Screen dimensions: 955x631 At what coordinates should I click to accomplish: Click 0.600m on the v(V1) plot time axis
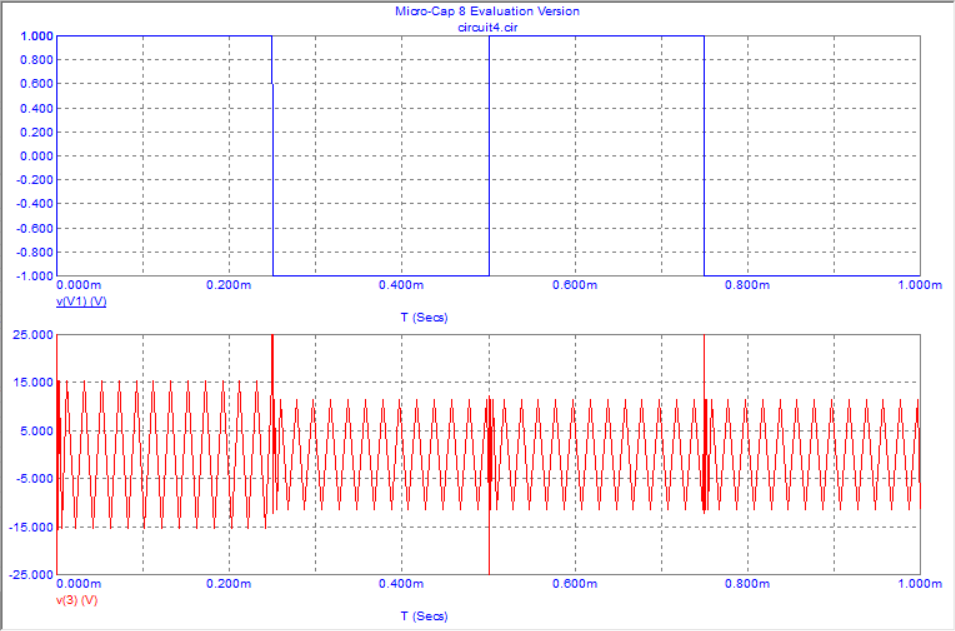click(574, 285)
